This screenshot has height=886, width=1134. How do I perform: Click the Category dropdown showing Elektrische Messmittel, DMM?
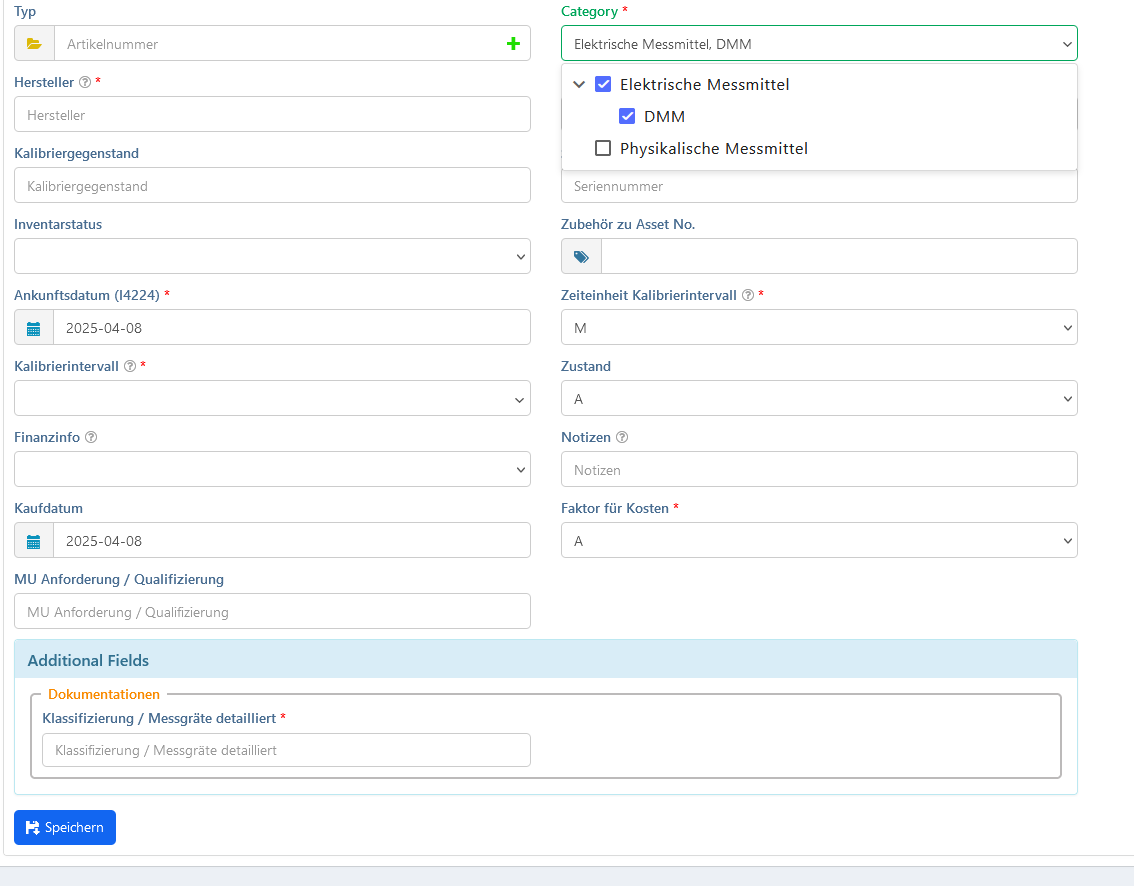(x=818, y=44)
